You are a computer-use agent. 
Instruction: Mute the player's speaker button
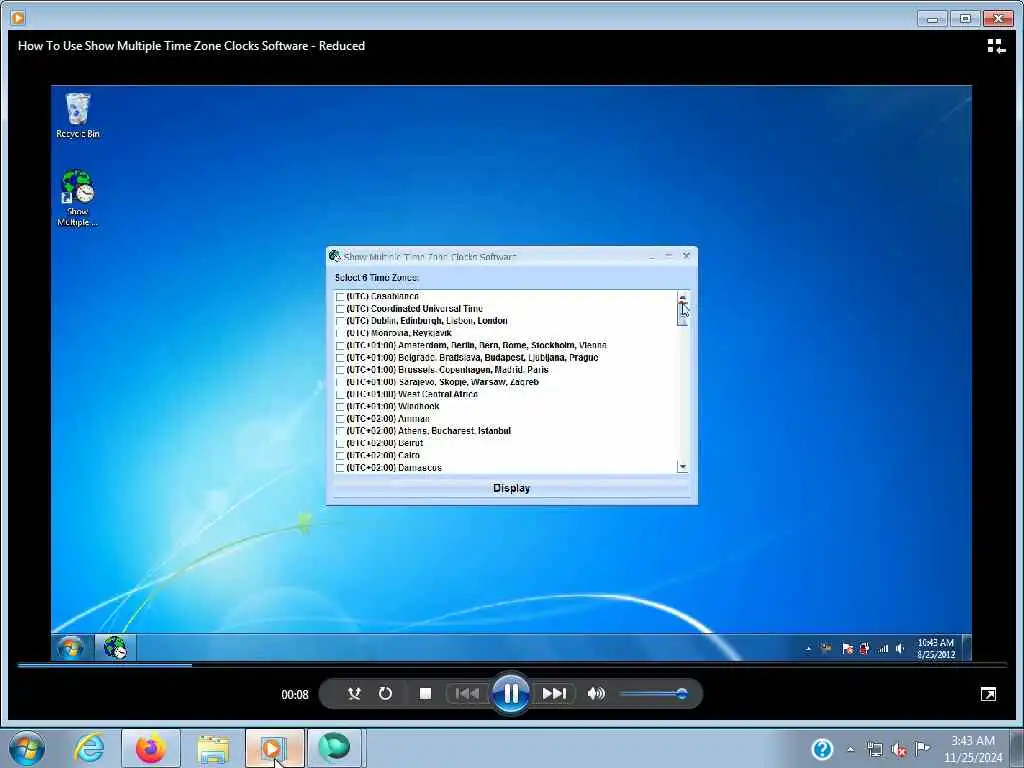(x=596, y=694)
